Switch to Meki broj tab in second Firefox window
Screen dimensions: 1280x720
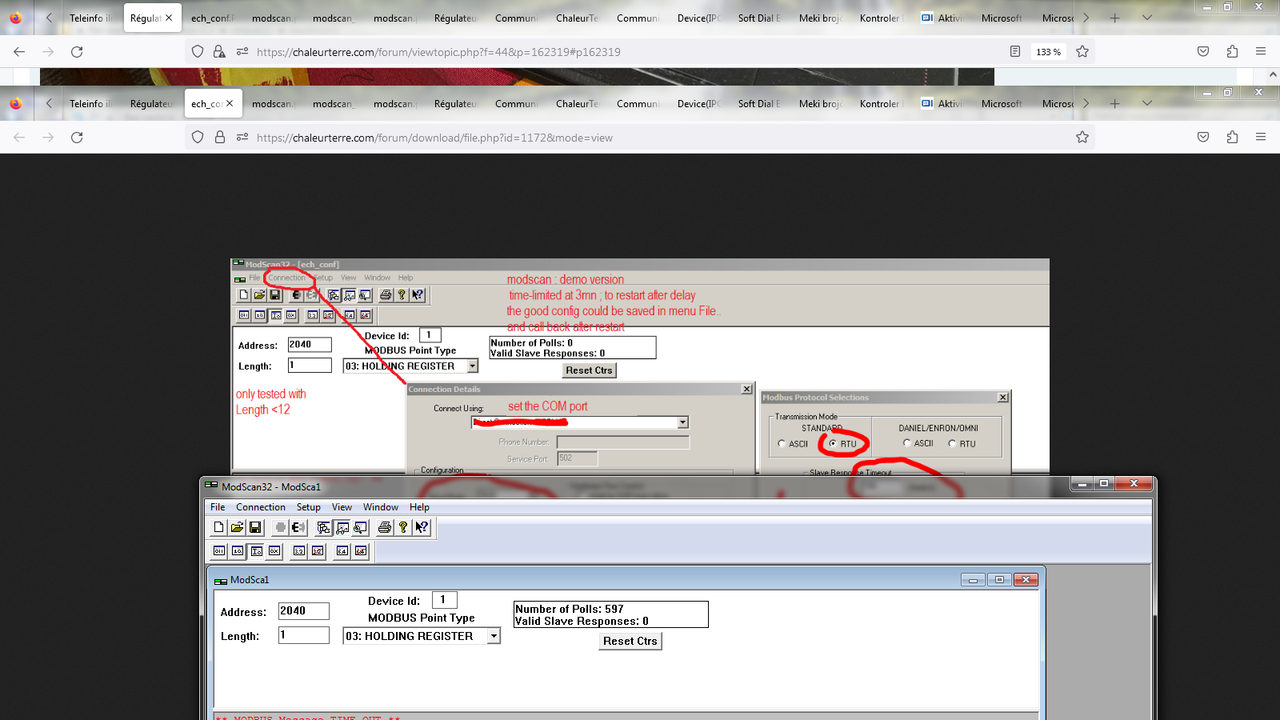click(x=820, y=103)
